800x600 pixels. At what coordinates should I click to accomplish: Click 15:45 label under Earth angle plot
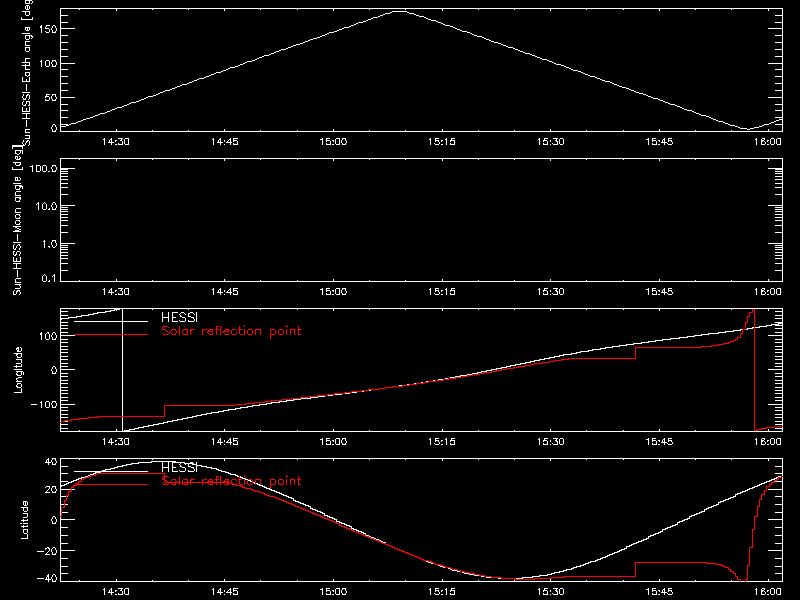pos(659,142)
